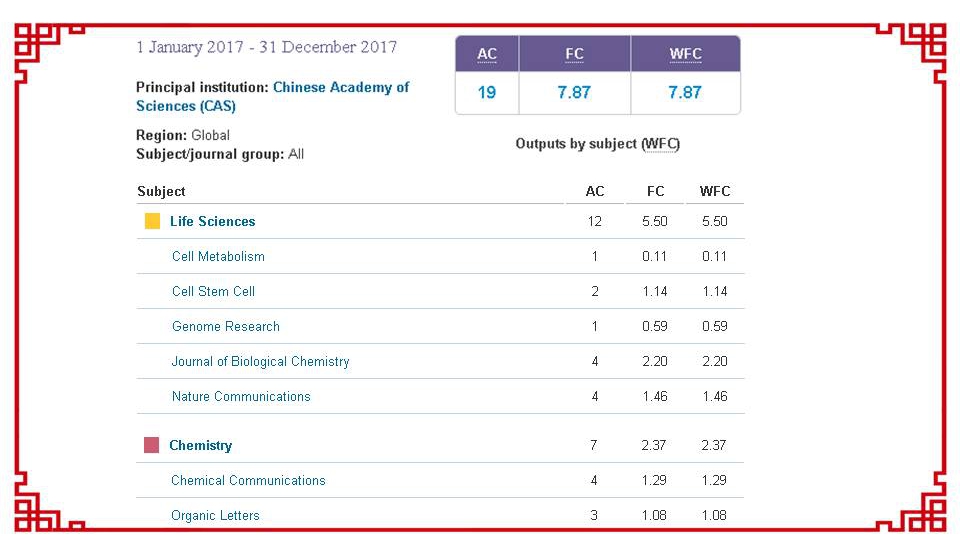Click the yellow Life Sciences color square
The image size is (960, 540).
152,221
